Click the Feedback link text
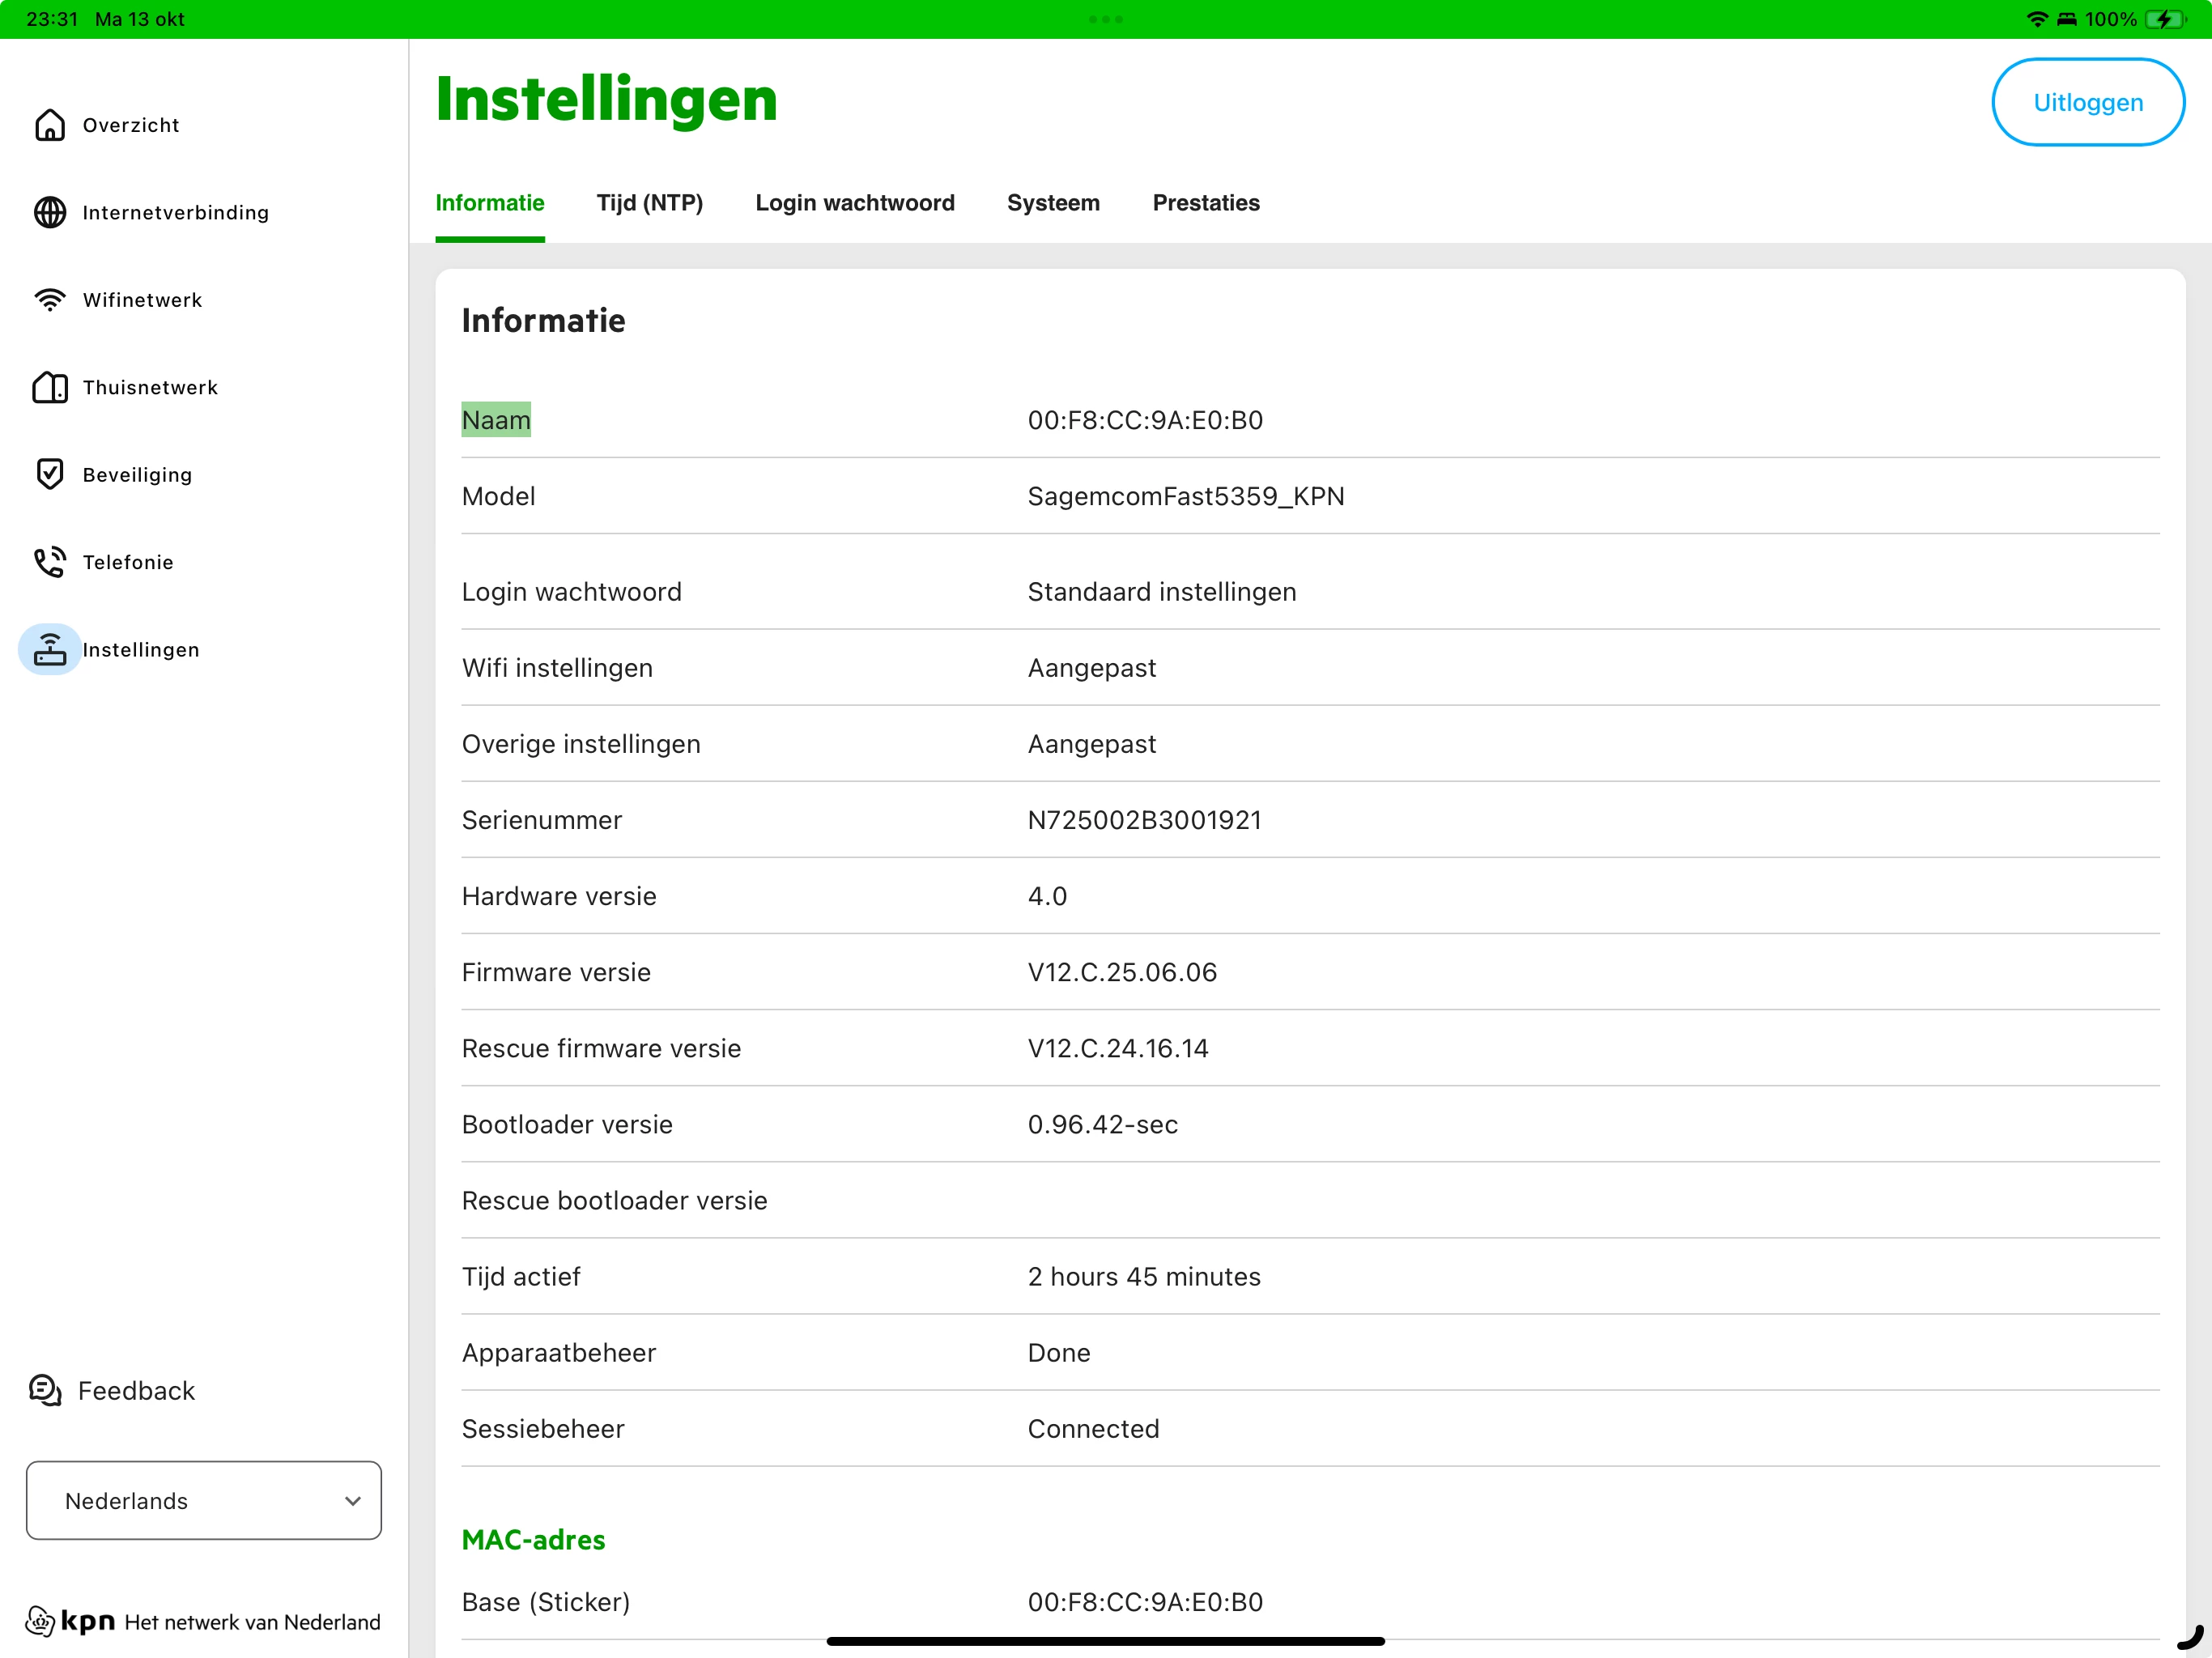 [x=136, y=1391]
